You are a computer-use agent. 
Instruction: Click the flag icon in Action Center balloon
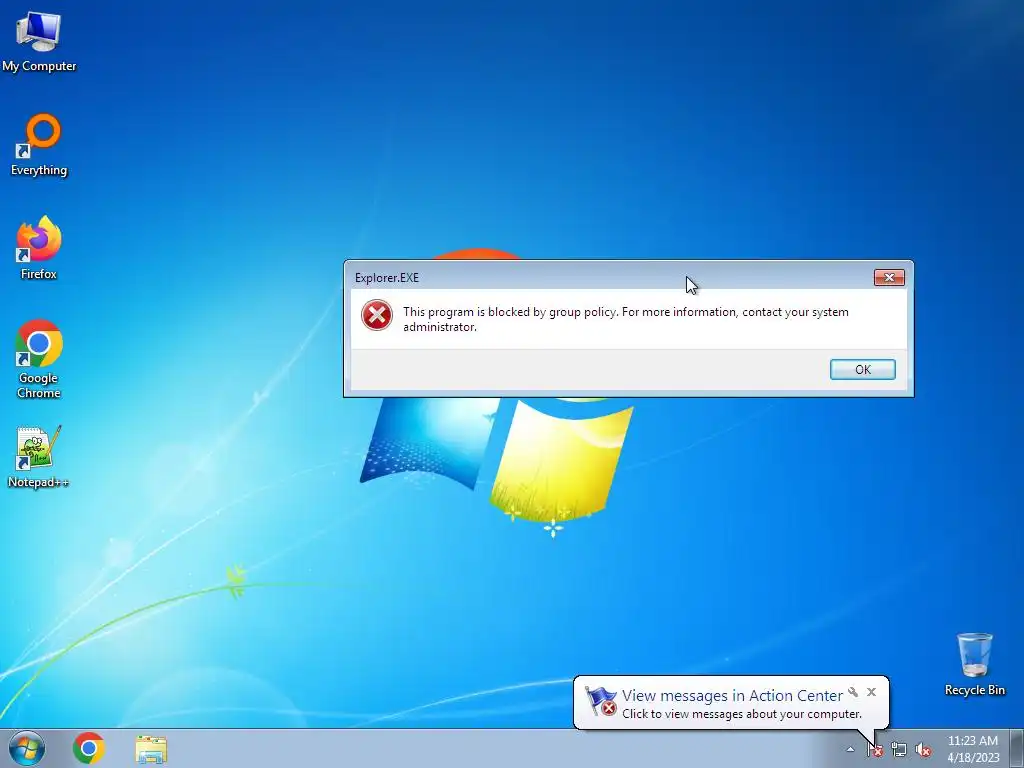tap(601, 701)
